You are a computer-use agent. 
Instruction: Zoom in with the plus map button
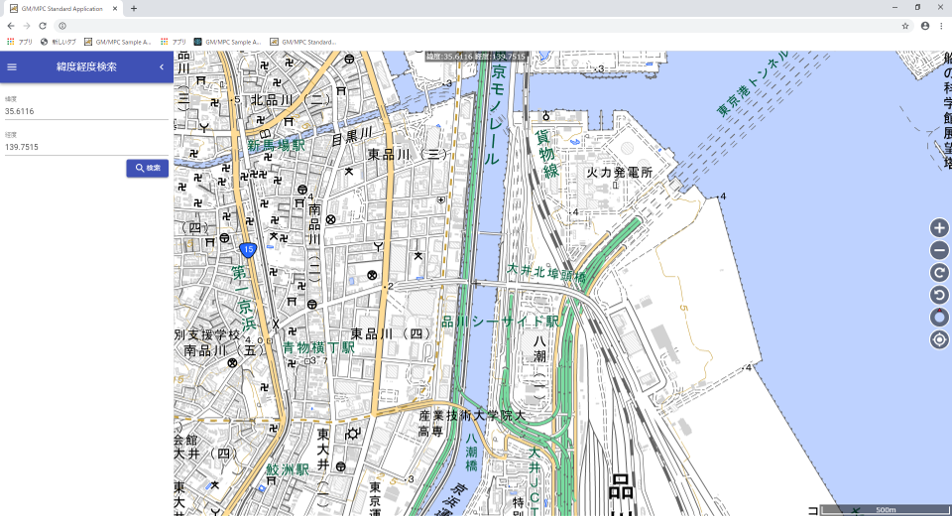click(938, 228)
